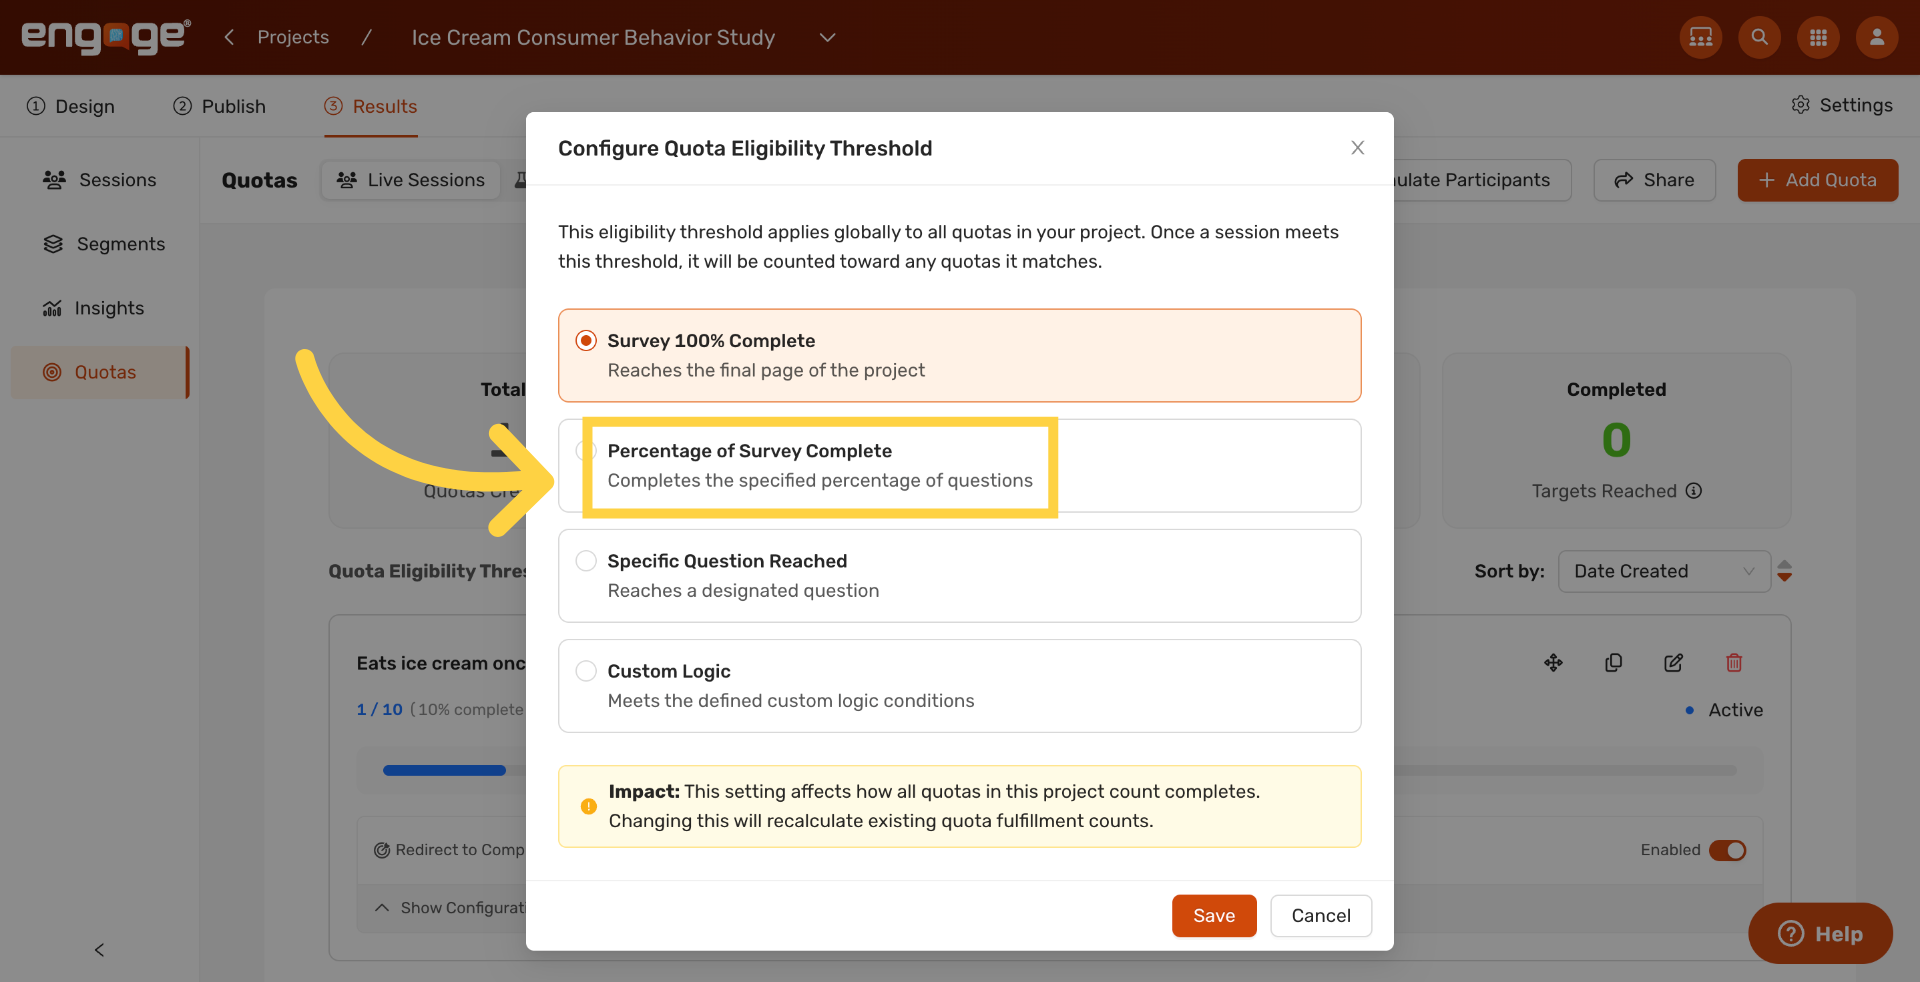This screenshot has height=982, width=1920.
Task: Select Percentage of Survey Complete radio
Action: tap(586, 451)
